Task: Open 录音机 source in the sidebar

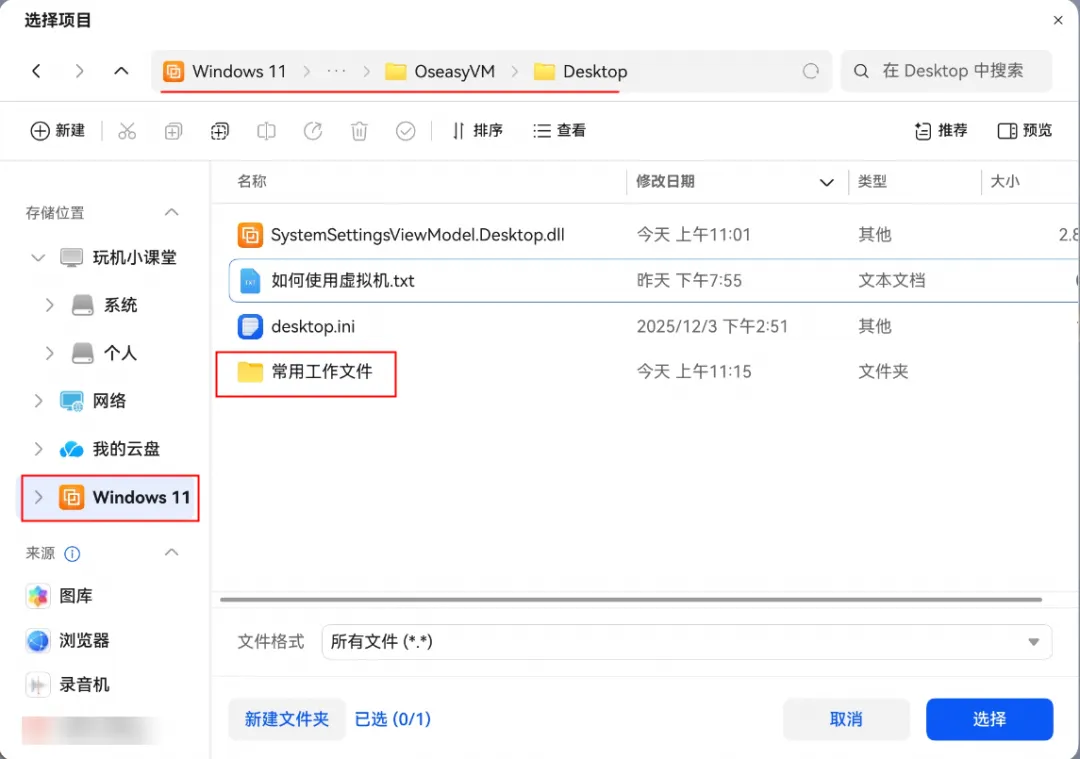Action: pos(68,685)
